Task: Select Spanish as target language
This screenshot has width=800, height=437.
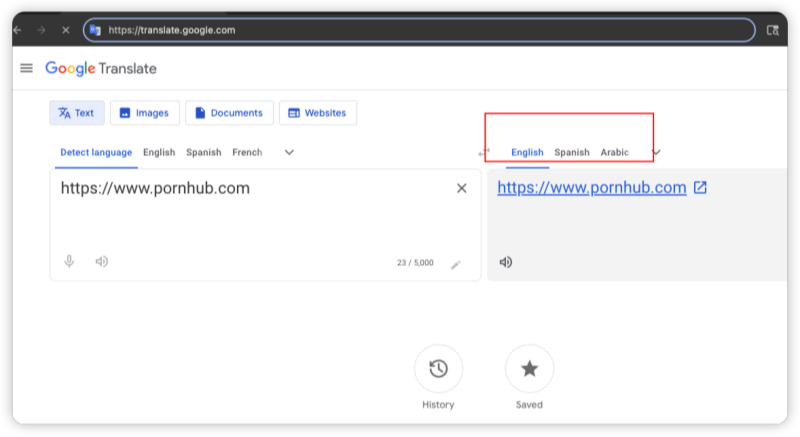Action: (572, 152)
